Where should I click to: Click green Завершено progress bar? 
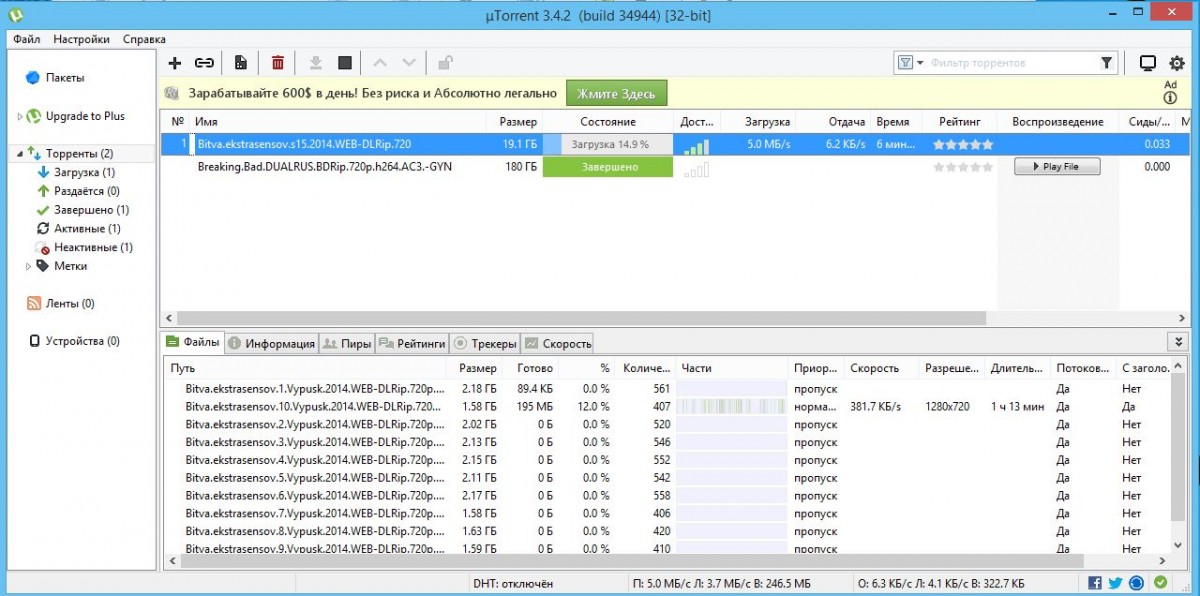coord(608,167)
